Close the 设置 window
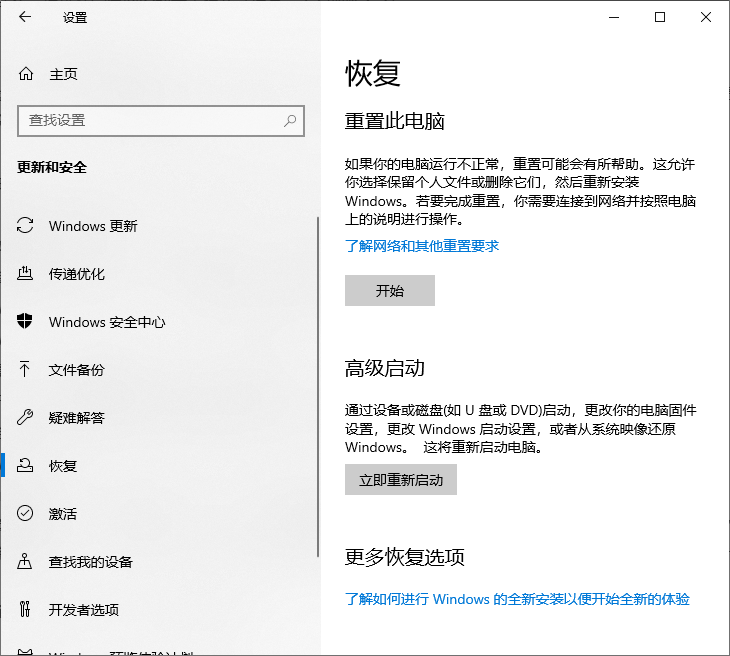730x656 pixels. 706,18
